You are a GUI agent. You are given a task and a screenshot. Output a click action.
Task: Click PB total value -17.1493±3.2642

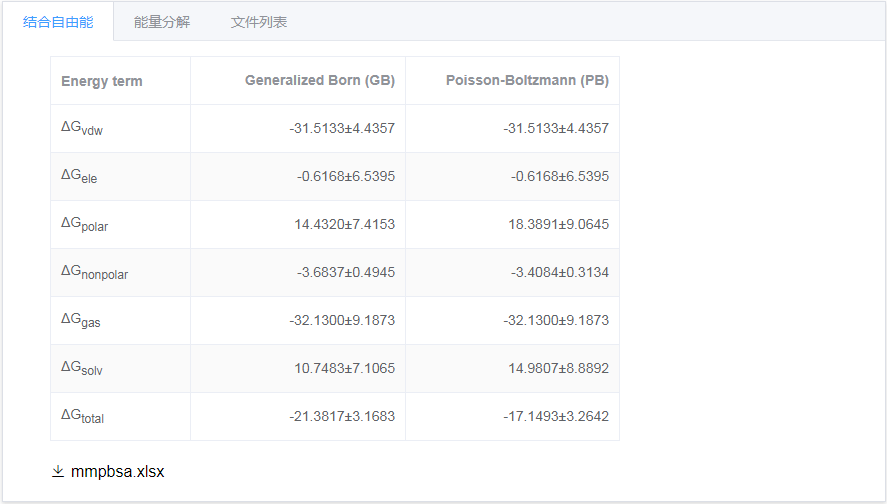[x=556, y=416]
